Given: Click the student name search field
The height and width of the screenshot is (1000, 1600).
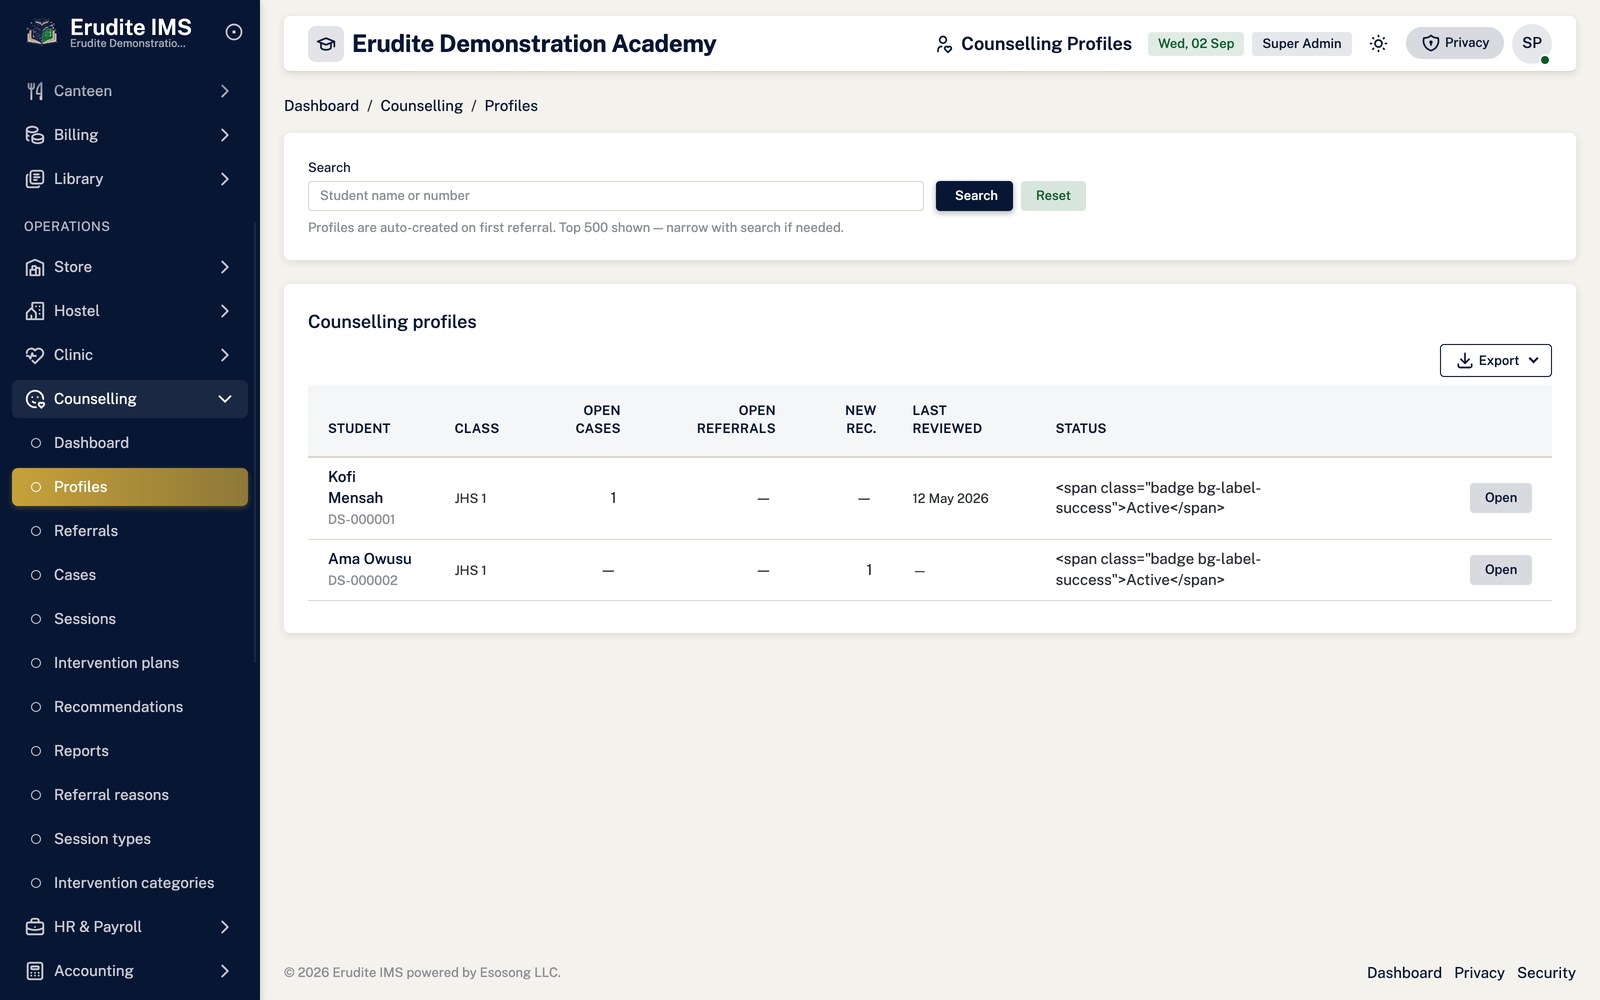Looking at the screenshot, I should (x=616, y=196).
